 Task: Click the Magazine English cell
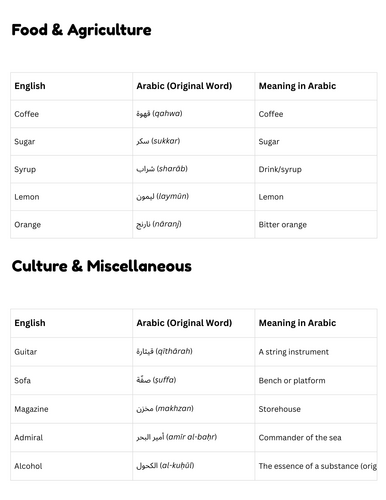[71, 409]
